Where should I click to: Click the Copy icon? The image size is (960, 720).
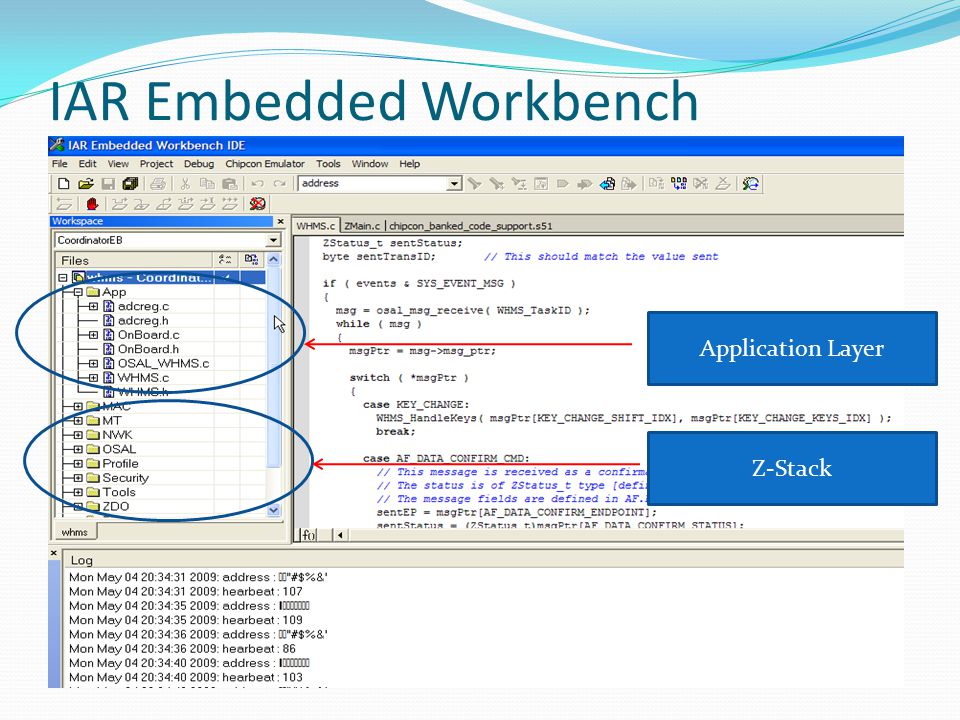pos(208,184)
